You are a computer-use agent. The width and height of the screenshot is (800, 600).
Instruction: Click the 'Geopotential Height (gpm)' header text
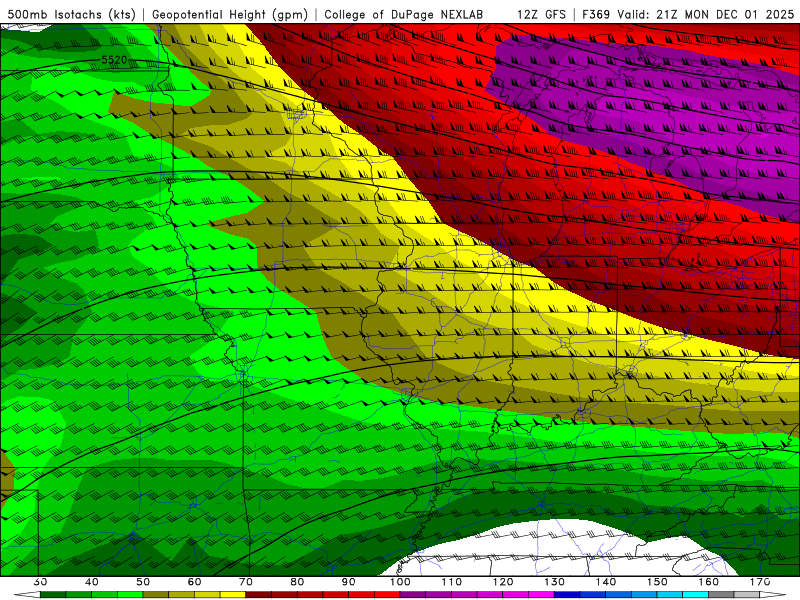coord(230,14)
